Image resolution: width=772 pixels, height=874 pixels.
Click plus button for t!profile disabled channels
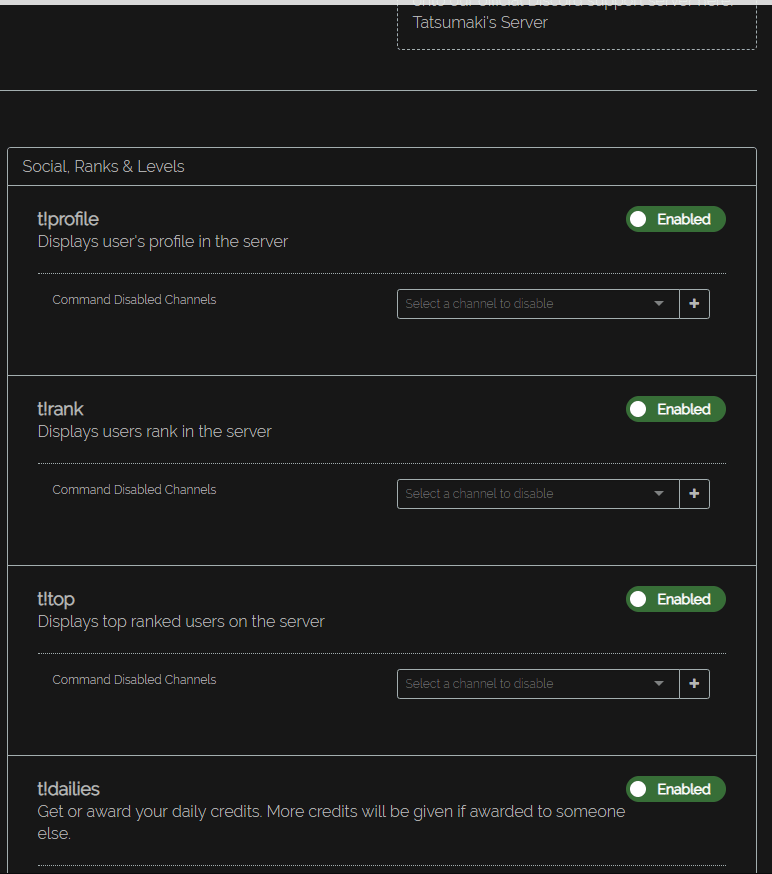point(694,304)
